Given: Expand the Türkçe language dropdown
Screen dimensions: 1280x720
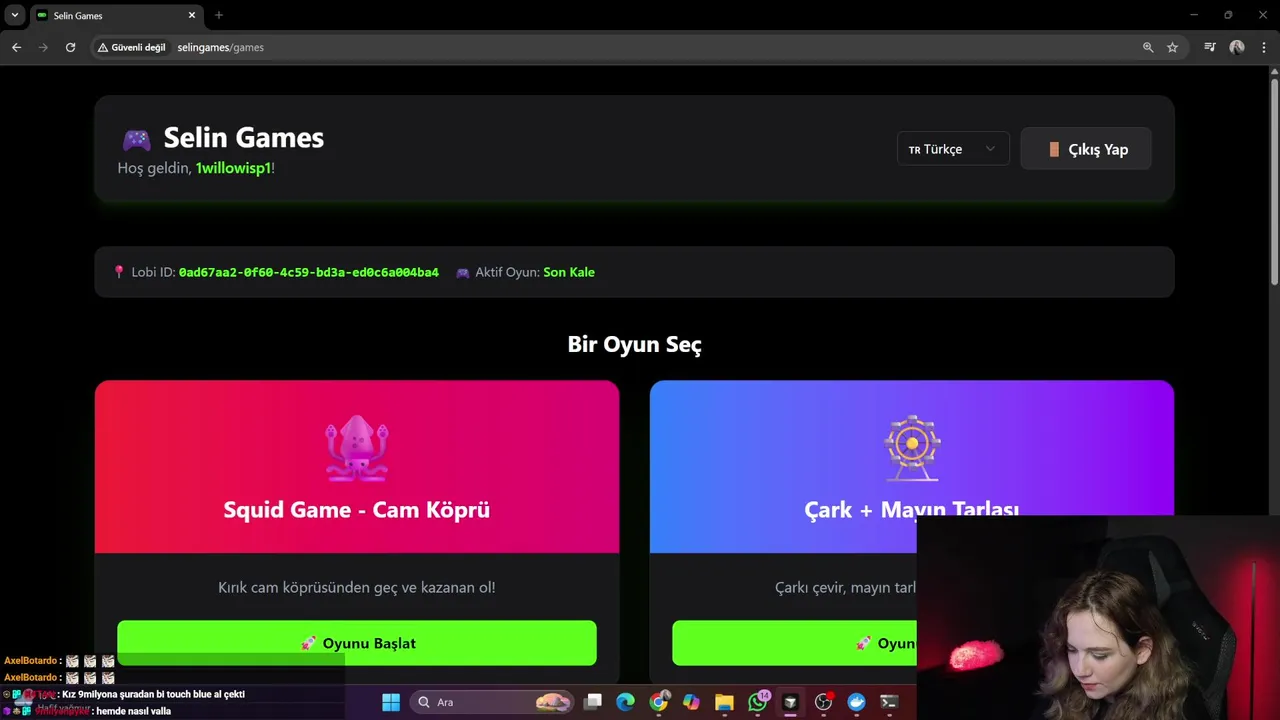Looking at the screenshot, I should click(x=953, y=149).
